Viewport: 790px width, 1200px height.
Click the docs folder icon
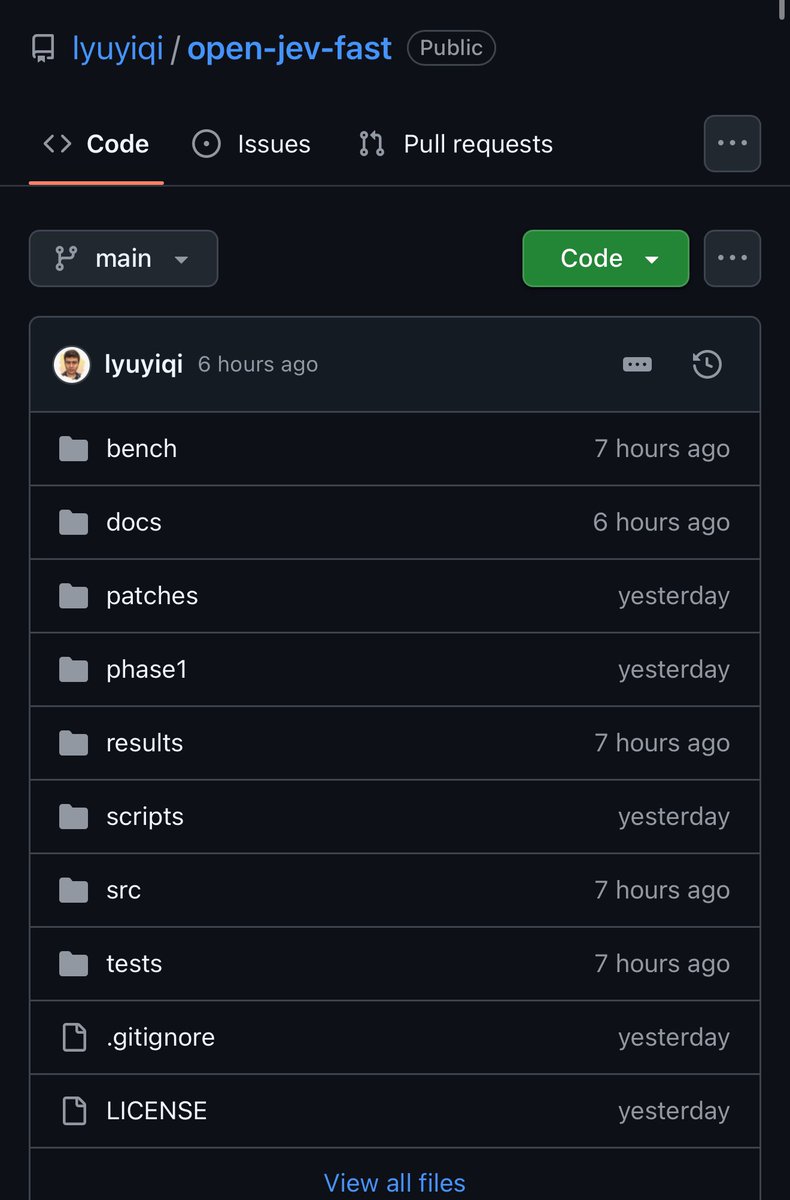(x=73, y=522)
